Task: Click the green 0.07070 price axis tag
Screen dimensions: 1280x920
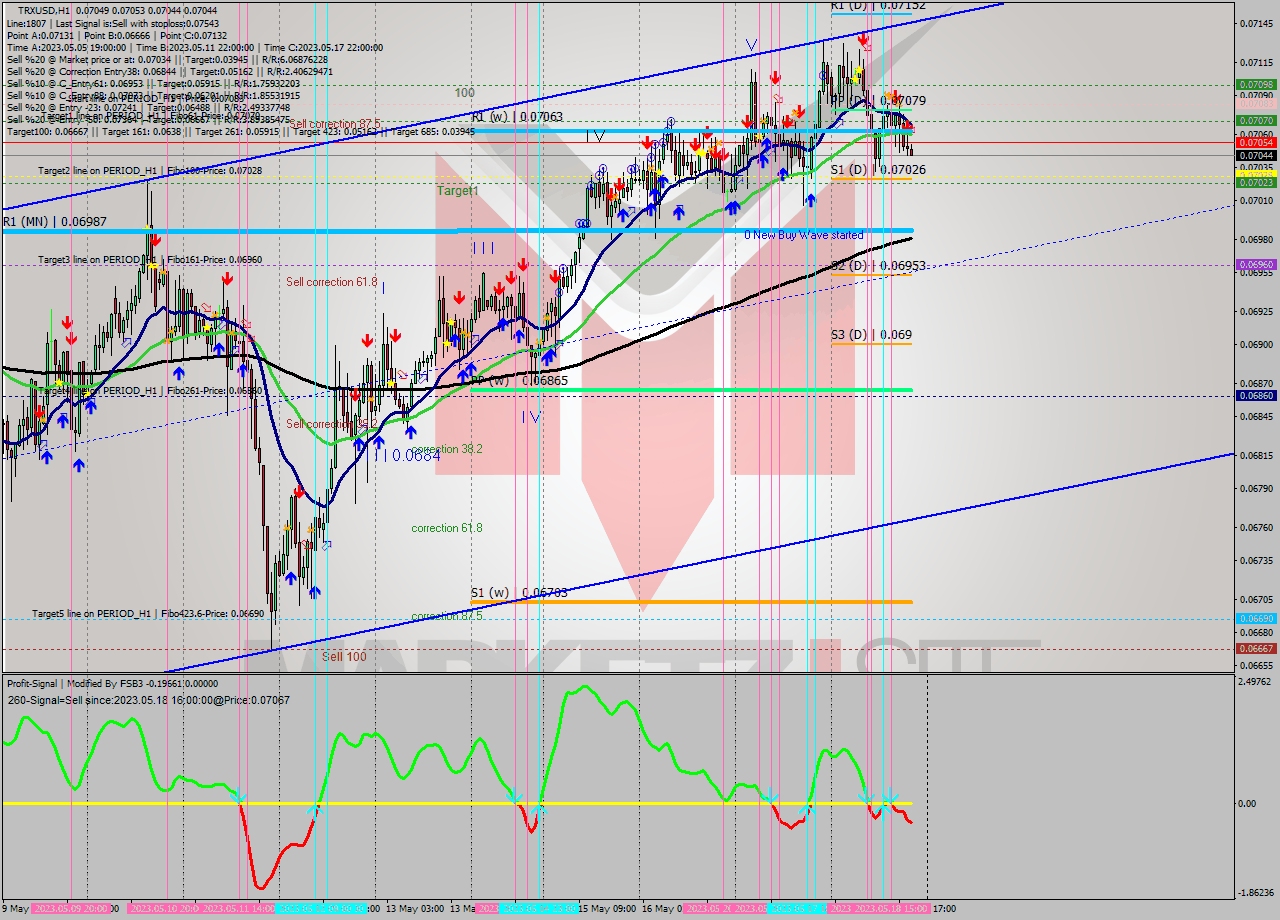Action: (1256, 120)
